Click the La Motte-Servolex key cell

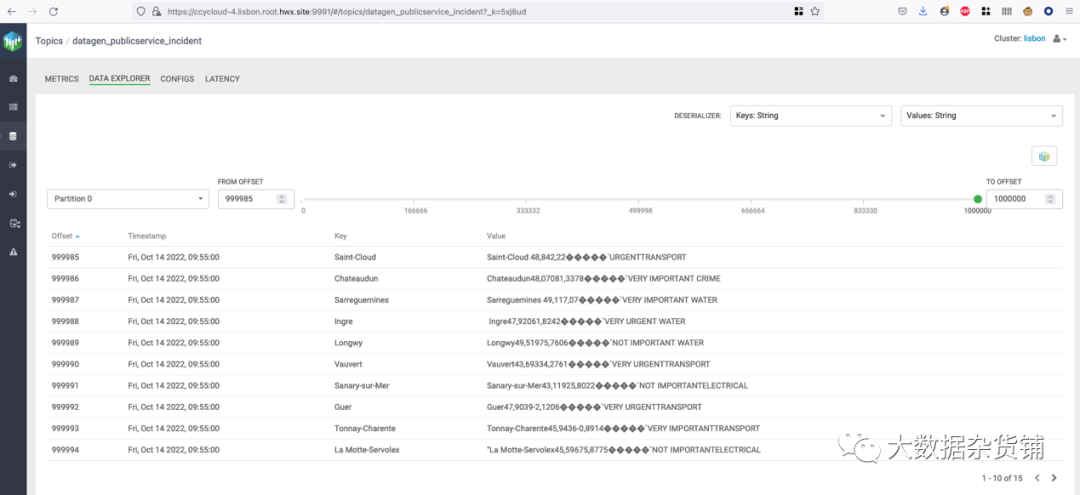coord(366,450)
